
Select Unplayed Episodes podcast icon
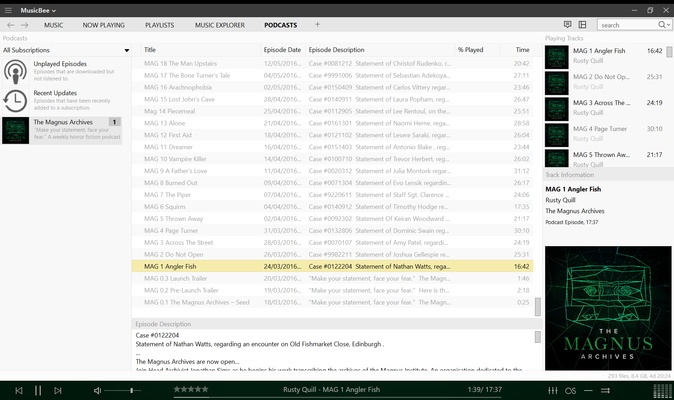coord(15,71)
